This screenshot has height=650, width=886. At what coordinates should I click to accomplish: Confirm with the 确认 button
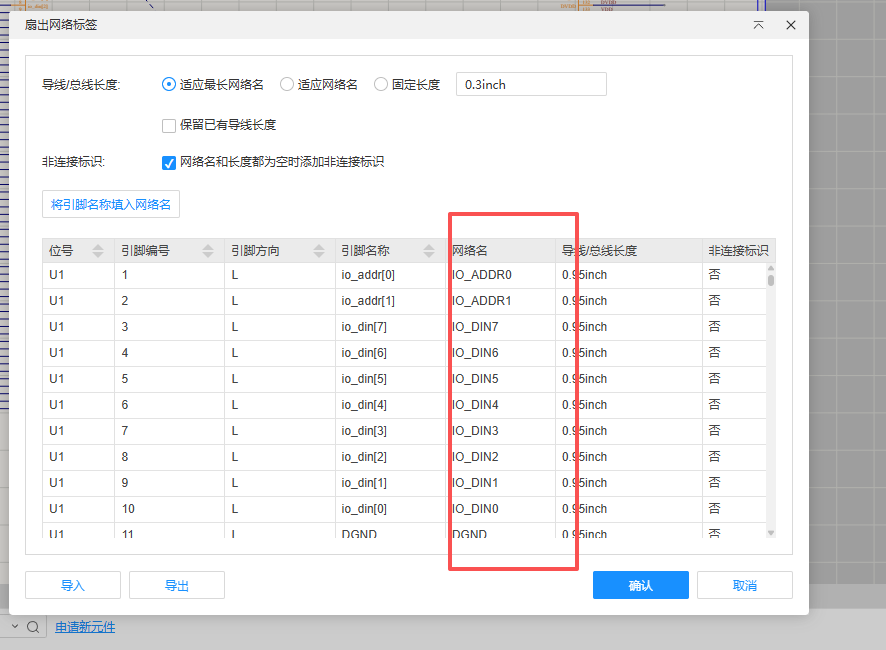(640, 585)
